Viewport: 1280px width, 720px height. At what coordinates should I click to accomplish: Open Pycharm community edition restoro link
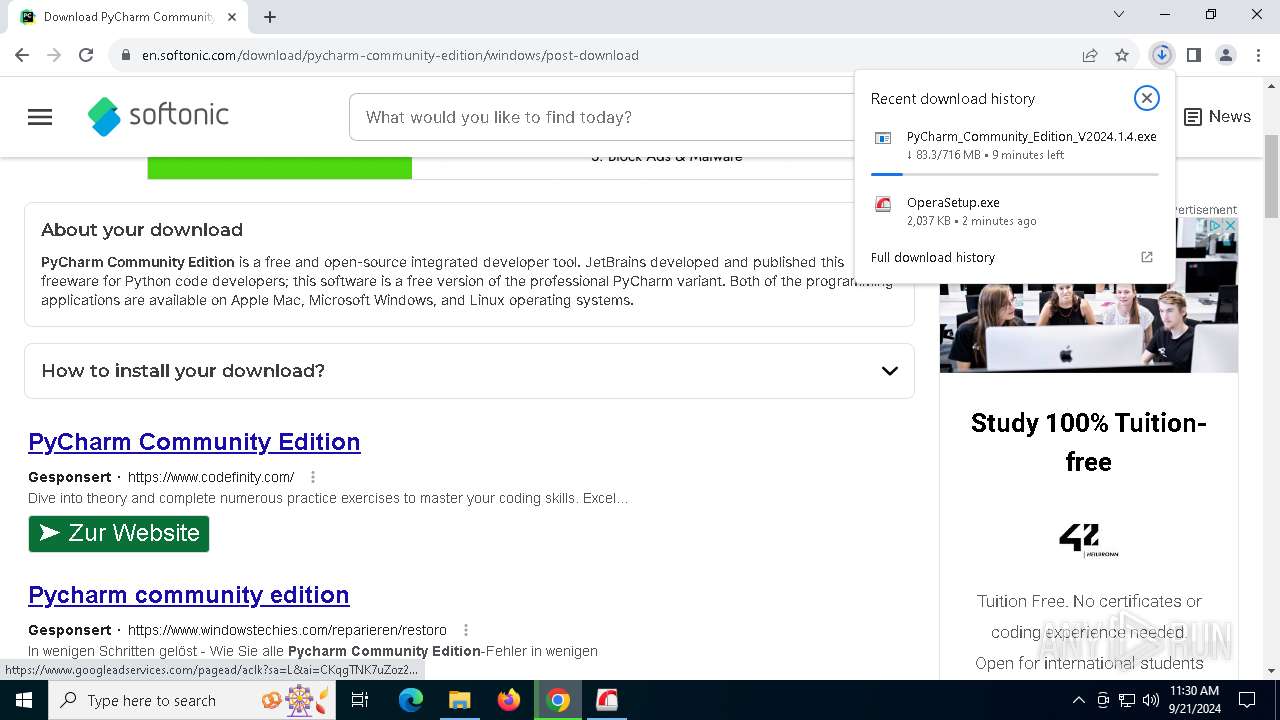coord(189,595)
